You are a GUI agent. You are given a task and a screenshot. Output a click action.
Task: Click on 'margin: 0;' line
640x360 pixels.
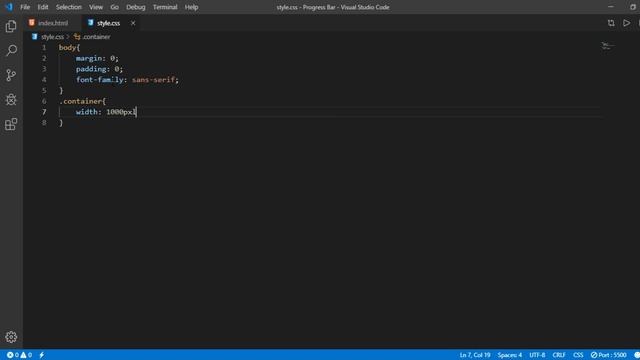(x=97, y=58)
